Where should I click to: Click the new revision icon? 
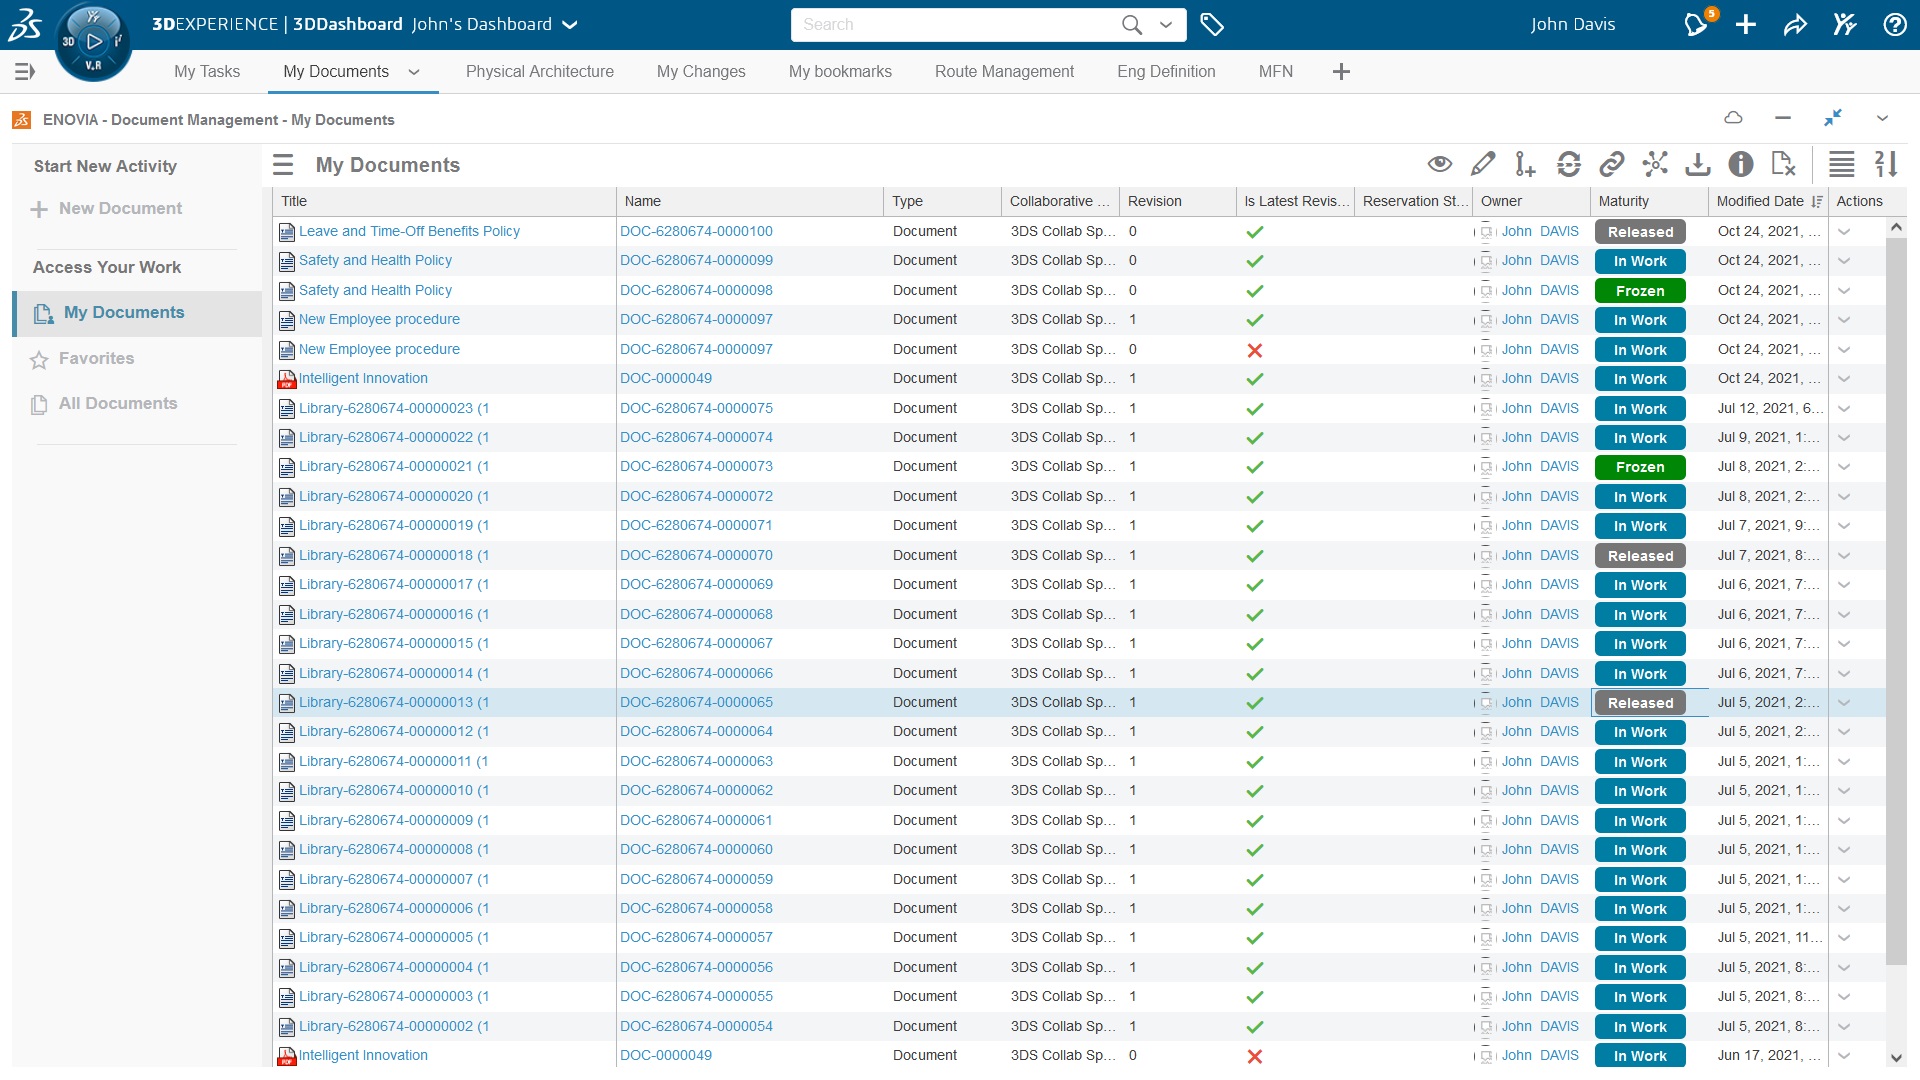tap(1524, 164)
